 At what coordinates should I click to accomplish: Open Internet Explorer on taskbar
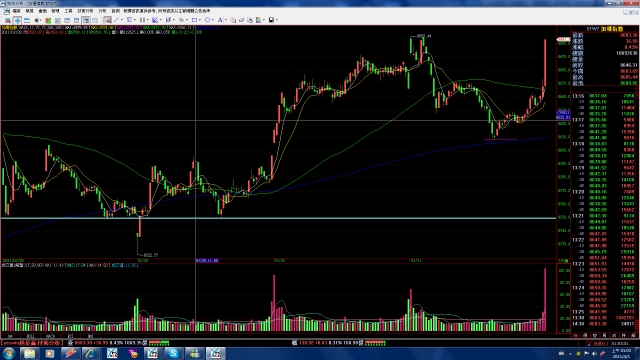[x=91, y=353]
